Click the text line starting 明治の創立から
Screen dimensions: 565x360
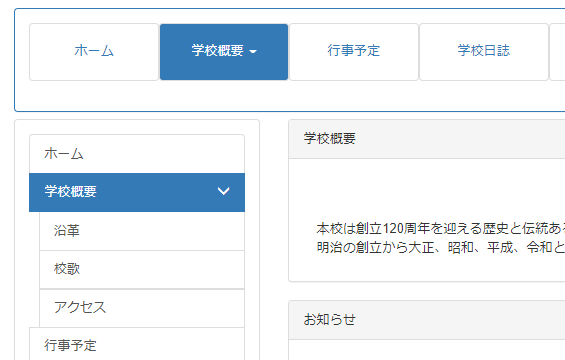click(x=441, y=248)
